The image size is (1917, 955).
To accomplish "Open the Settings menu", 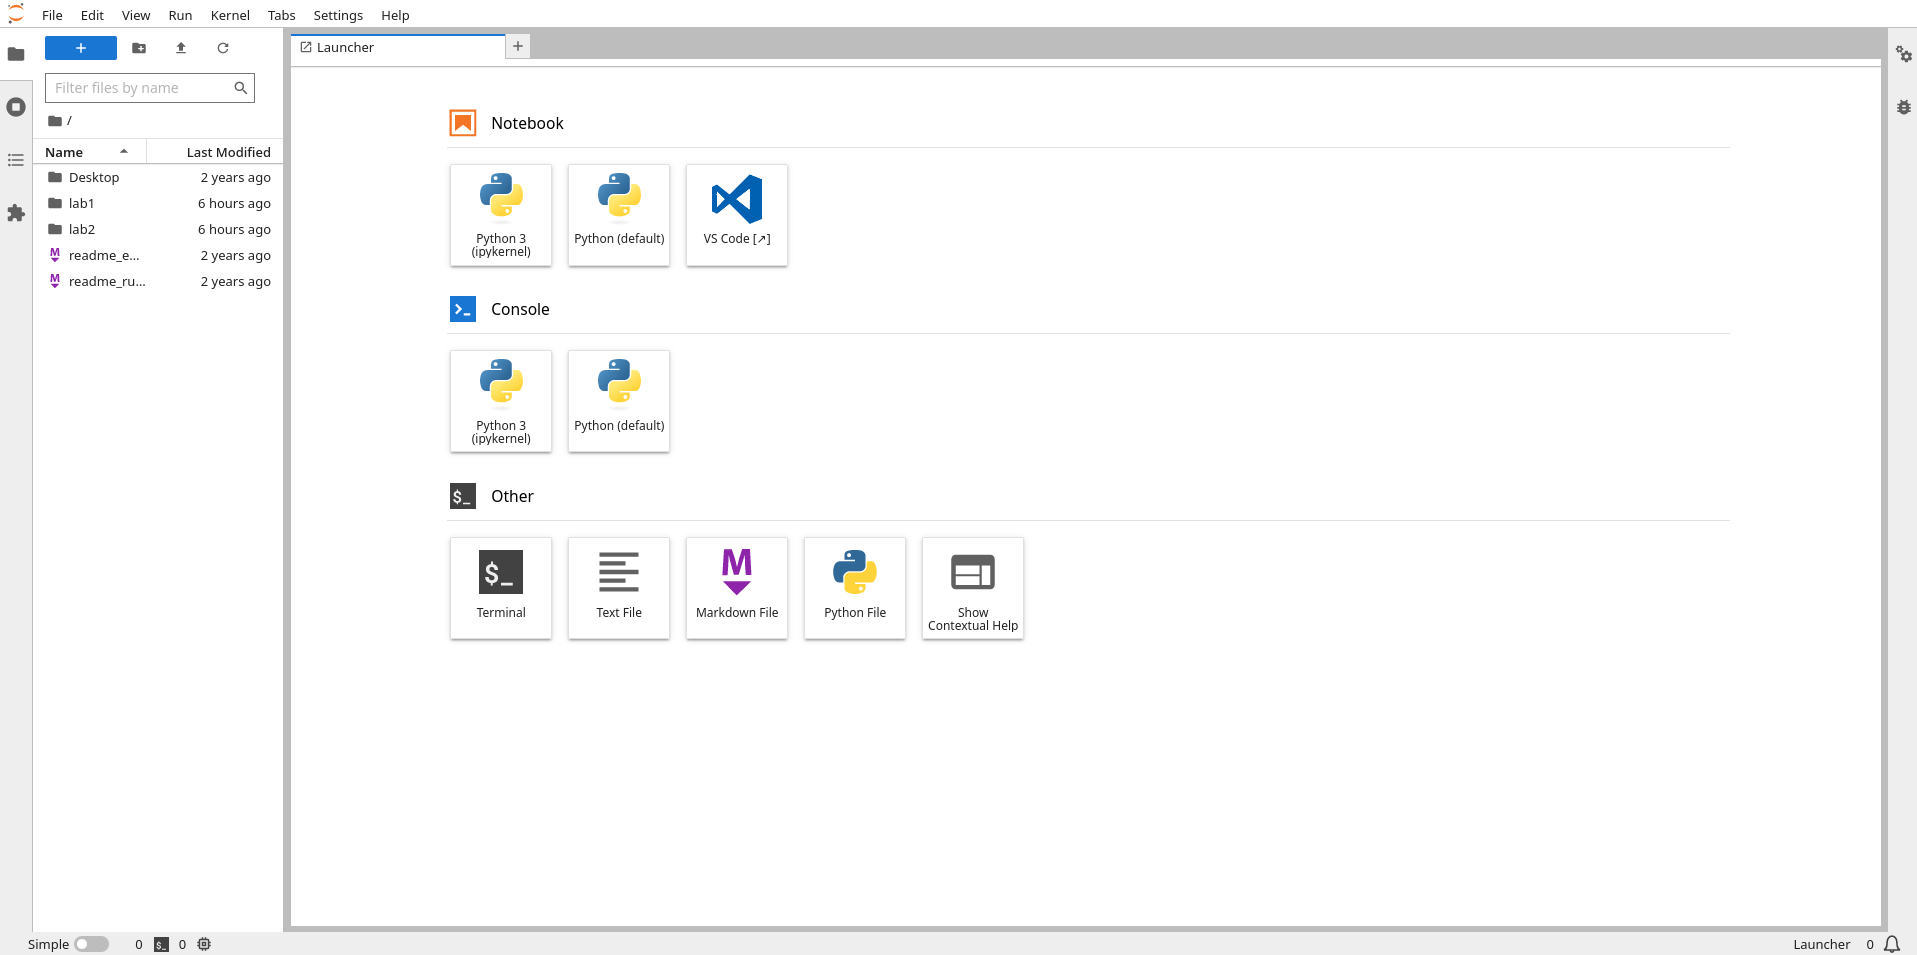I will (x=338, y=15).
